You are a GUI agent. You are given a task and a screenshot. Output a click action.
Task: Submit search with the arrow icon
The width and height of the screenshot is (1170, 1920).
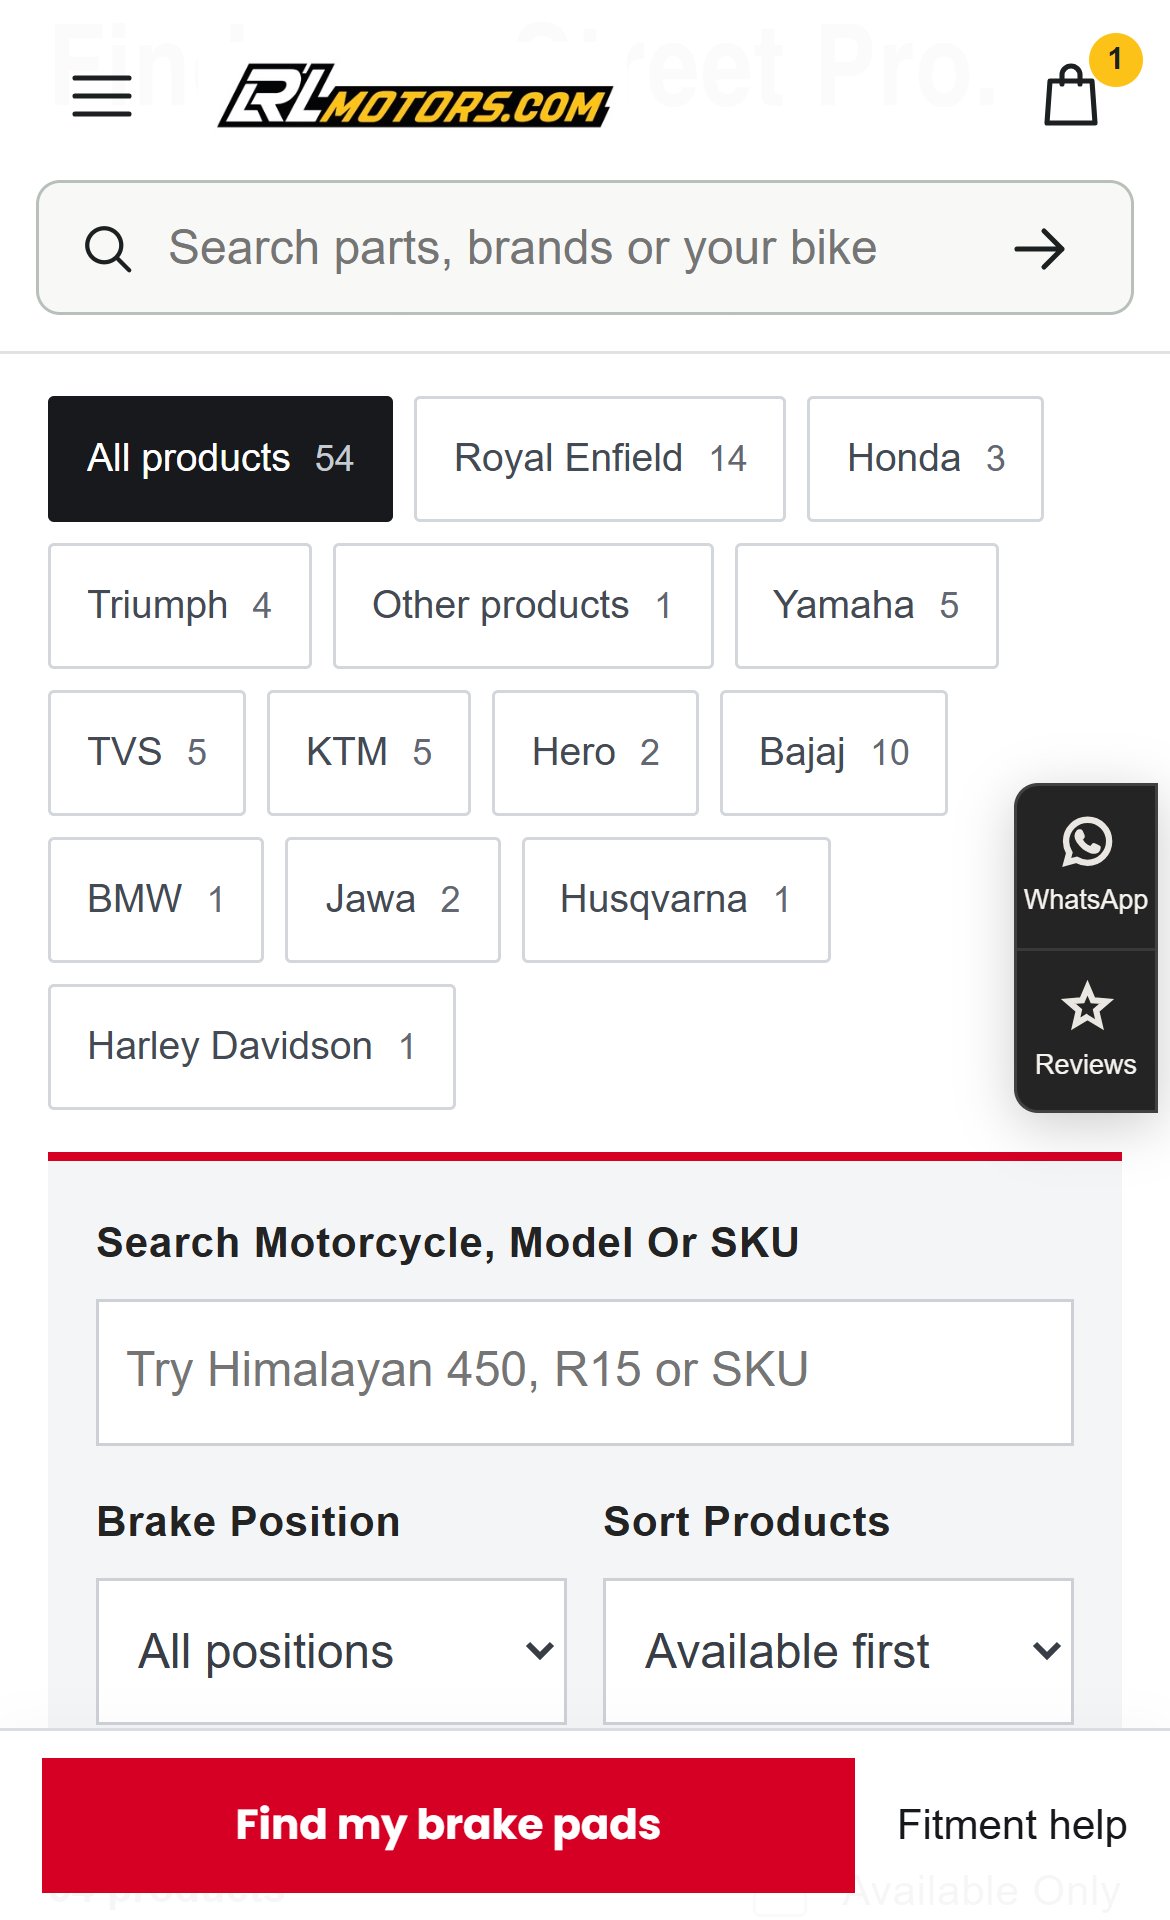pos(1040,249)
